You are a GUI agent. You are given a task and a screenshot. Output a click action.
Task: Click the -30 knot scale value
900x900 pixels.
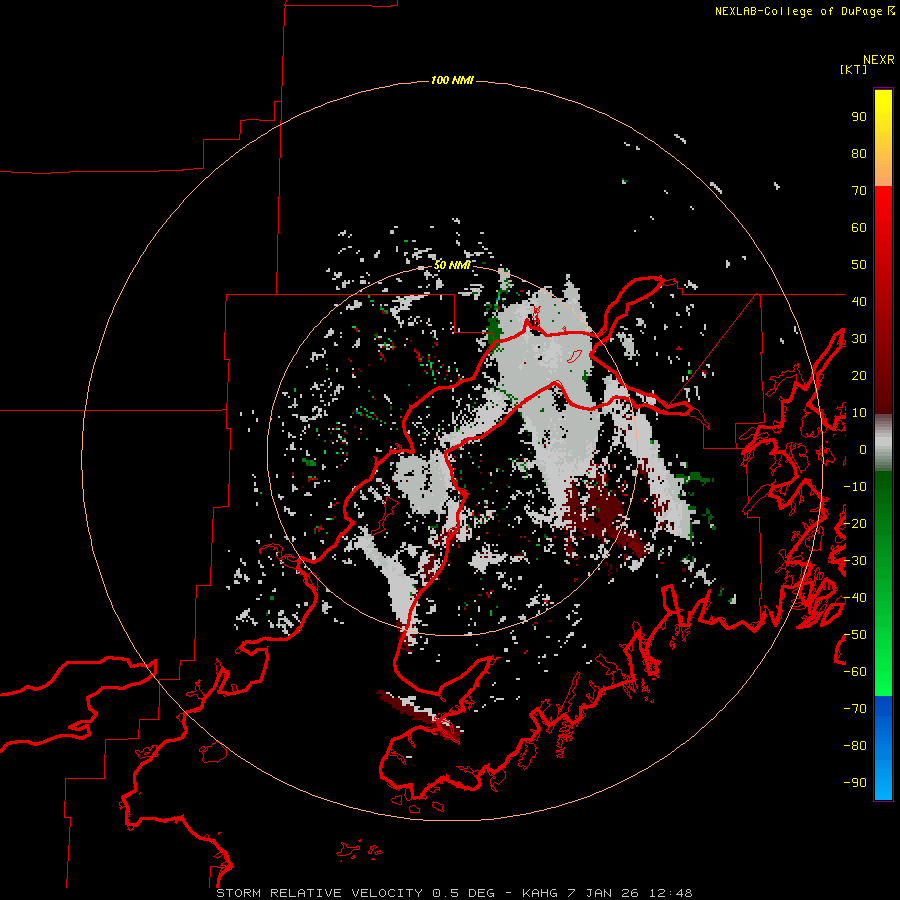click(855, 561)
